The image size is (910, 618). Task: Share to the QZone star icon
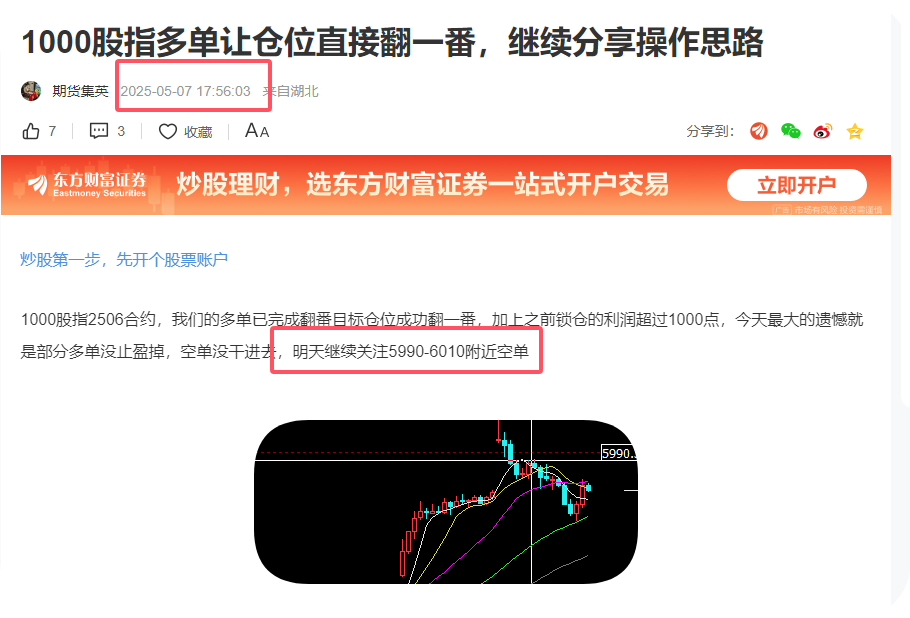(x=854, y=131)
